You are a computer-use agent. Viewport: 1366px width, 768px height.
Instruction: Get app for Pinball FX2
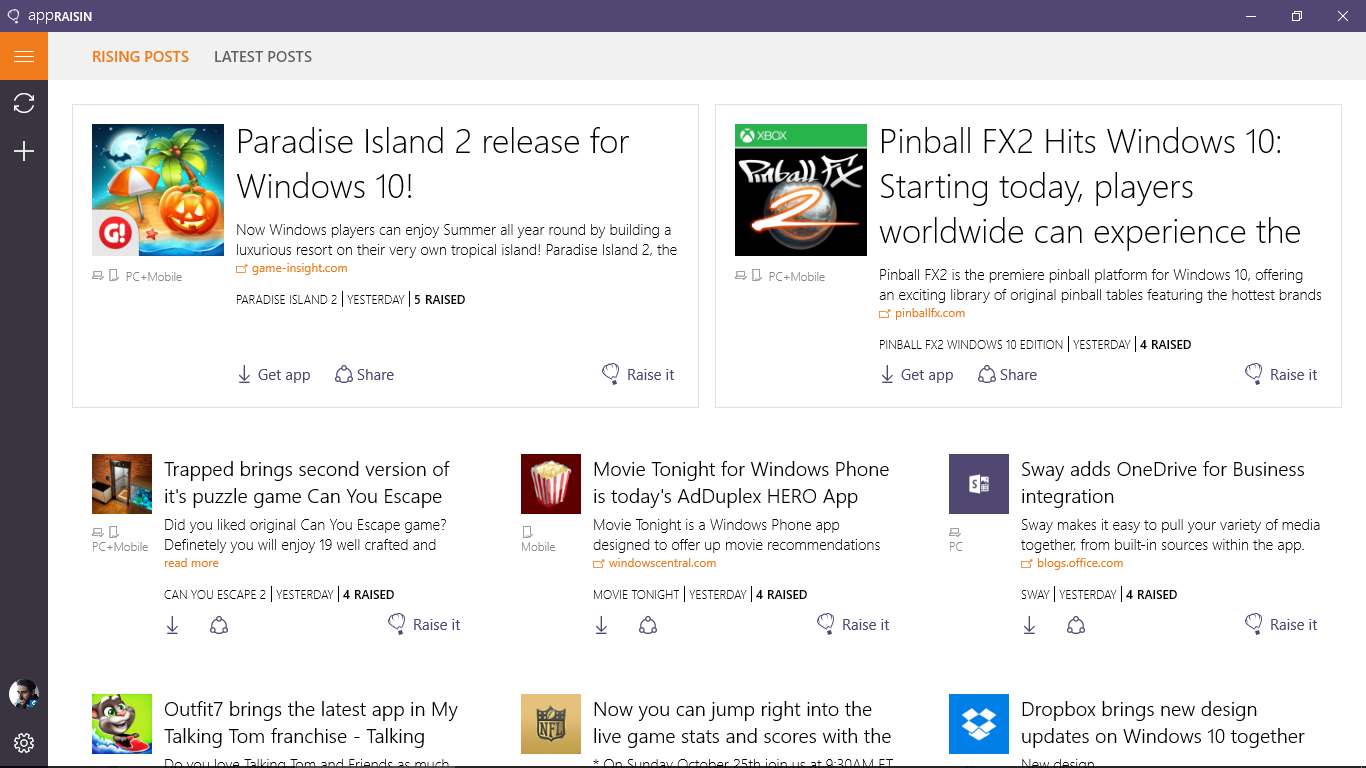click(917, 374)
